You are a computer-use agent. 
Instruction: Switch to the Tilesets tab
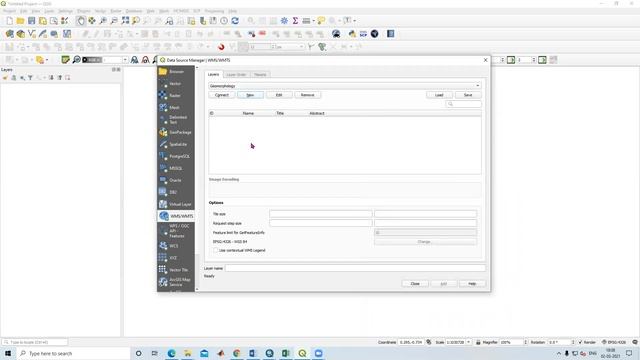pos(260,75)
